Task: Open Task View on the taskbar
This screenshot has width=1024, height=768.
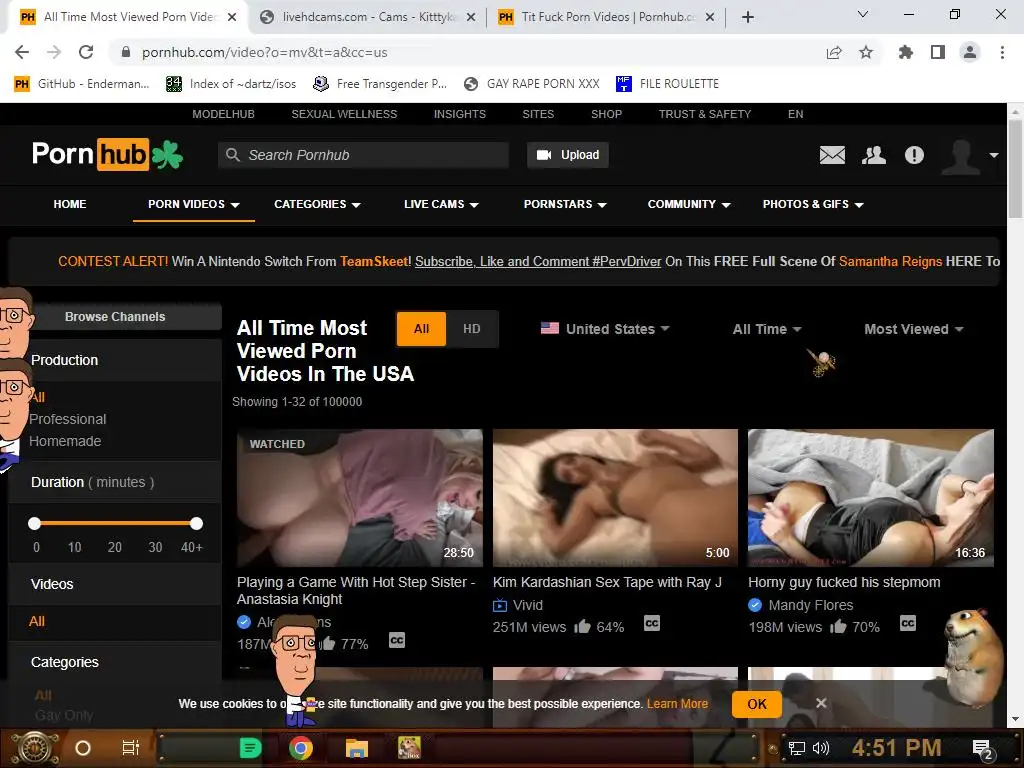Action: click(131, 748)
